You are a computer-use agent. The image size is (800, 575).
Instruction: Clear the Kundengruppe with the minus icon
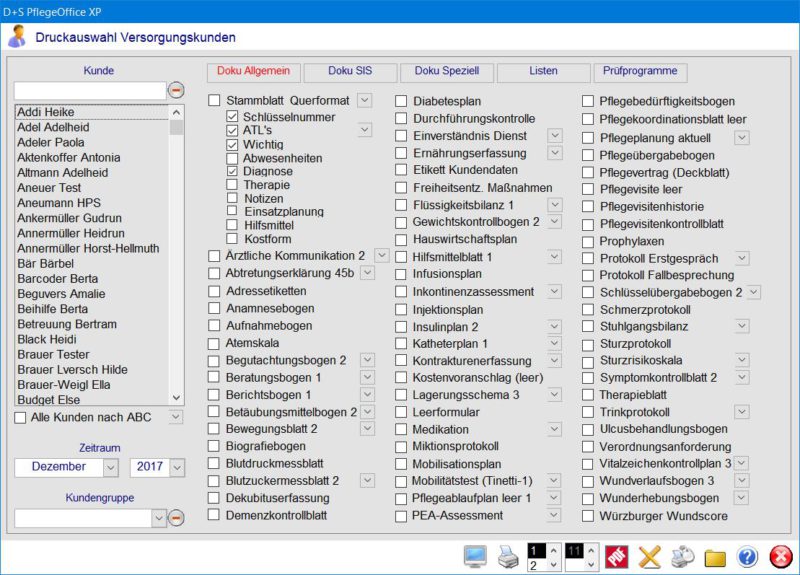(x=176, y=518)
